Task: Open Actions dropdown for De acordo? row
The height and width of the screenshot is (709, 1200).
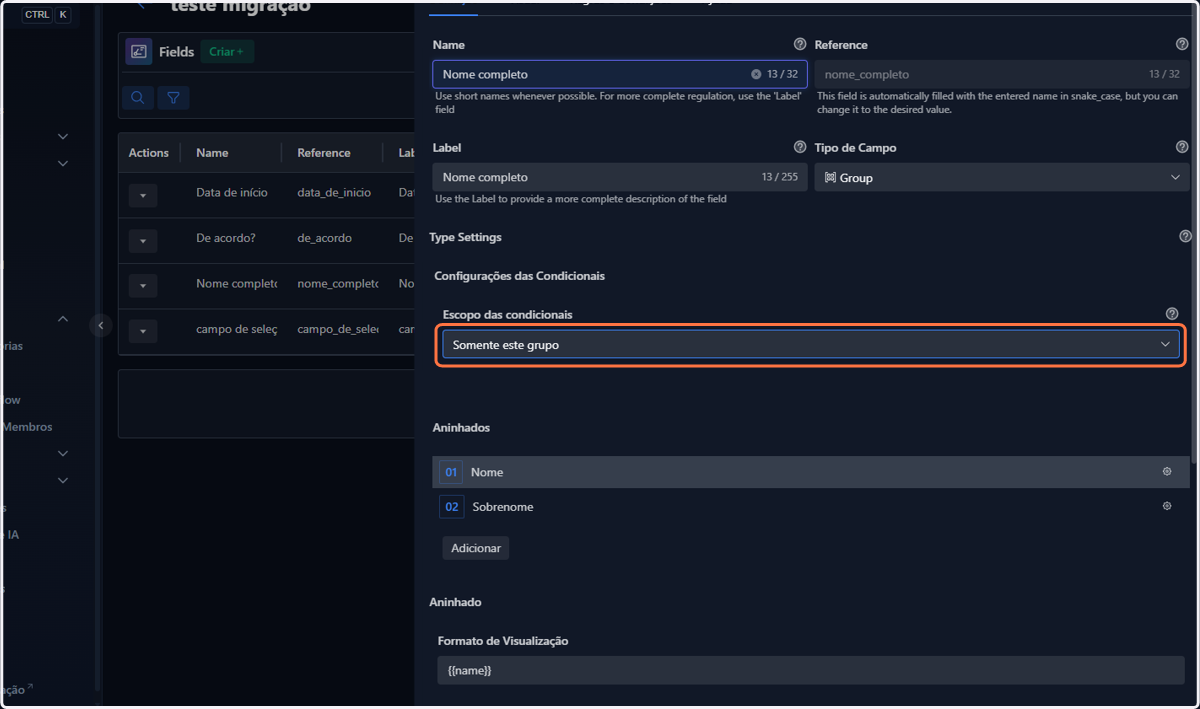Action: pos(143,241)
